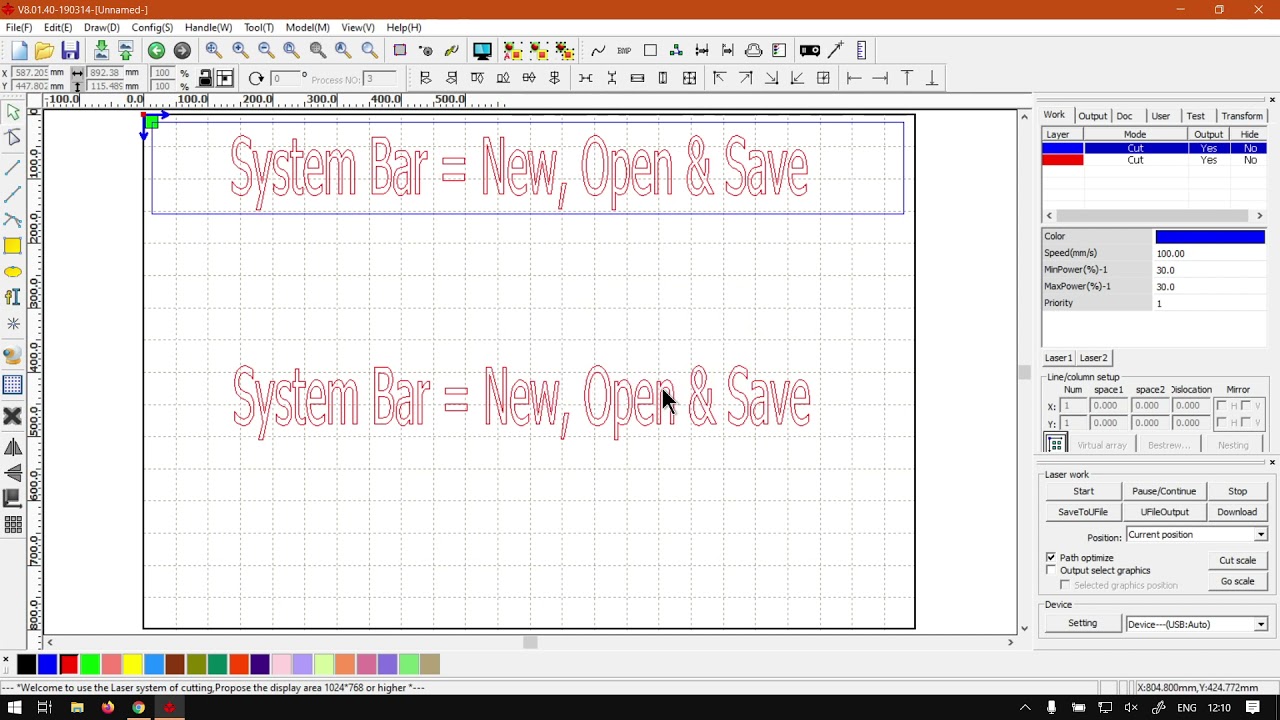The image size is (1280, 720).
Task: Choose the Select arrow tool
Action: click(13, 112)
